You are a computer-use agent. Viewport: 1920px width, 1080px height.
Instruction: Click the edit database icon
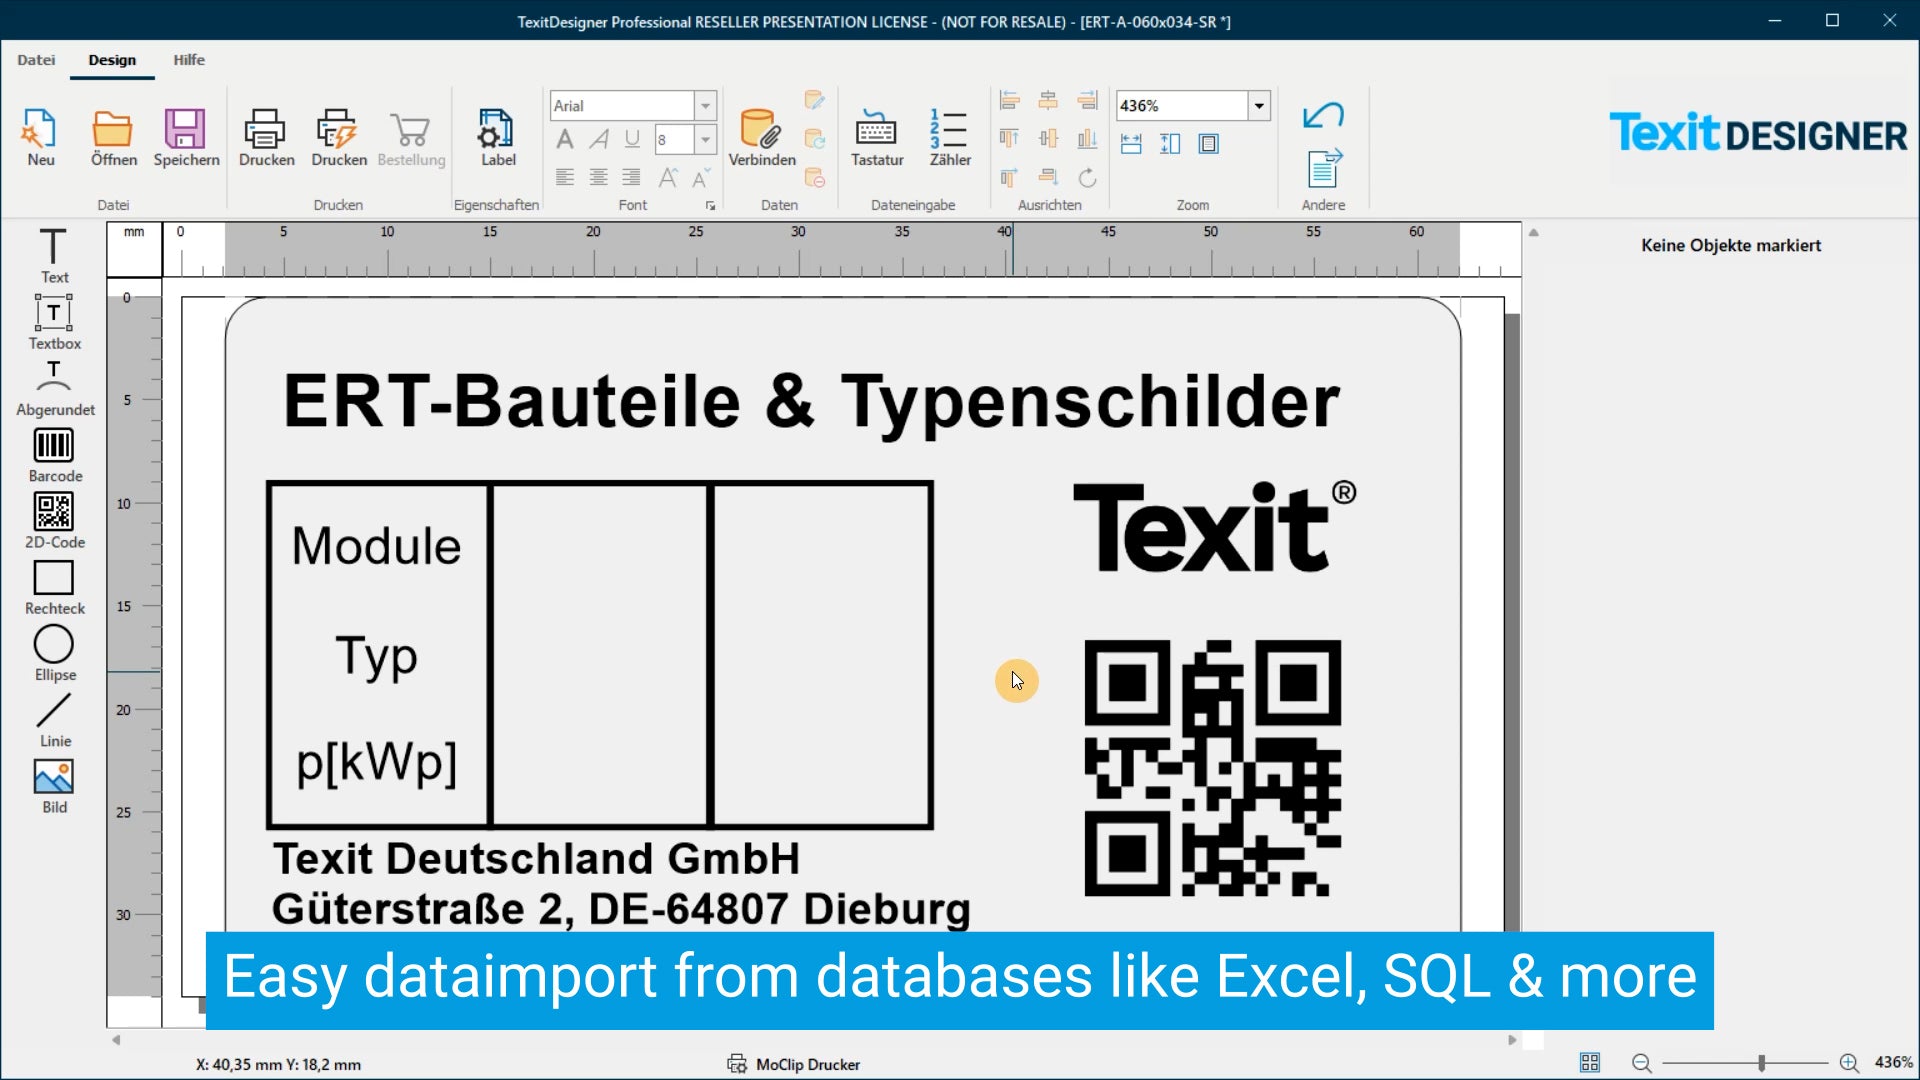pyautogui.click(x=814, y=100)
